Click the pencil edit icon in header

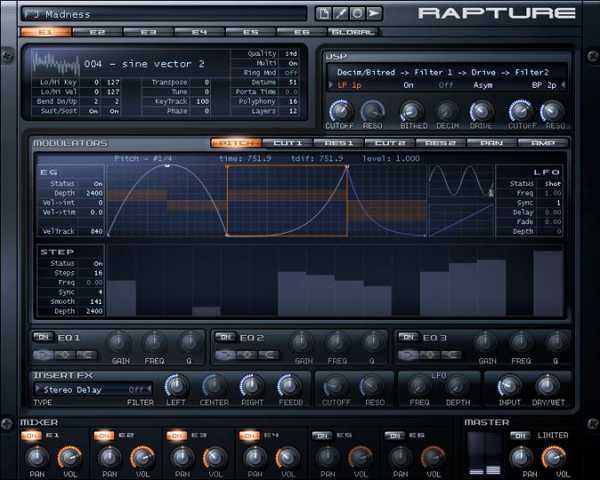(341, 13)
